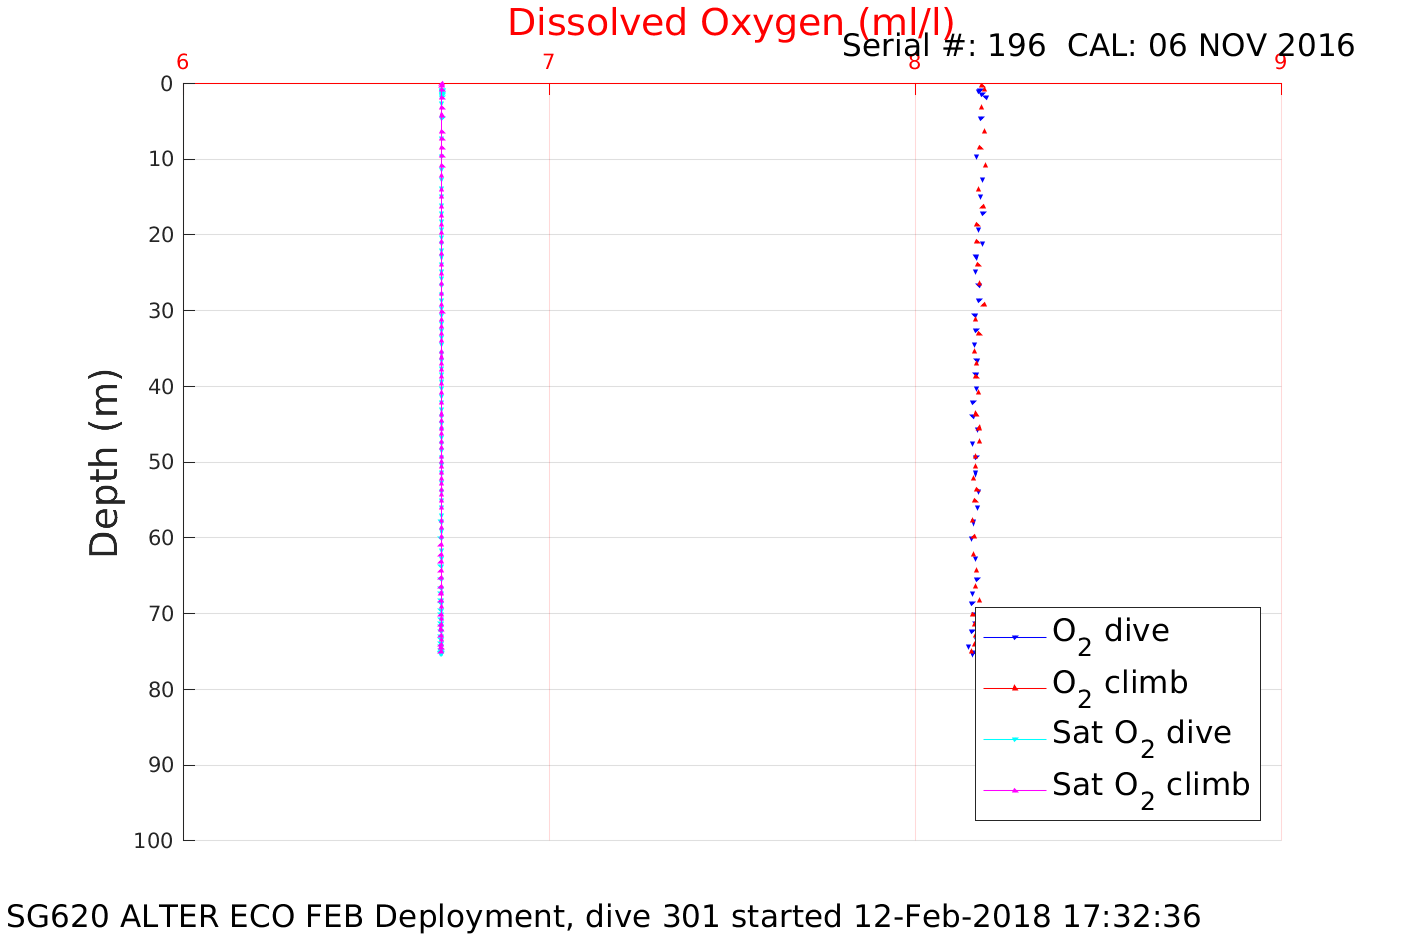Click the cyan Sat O2 dive legend marker

coord(1014,740)
